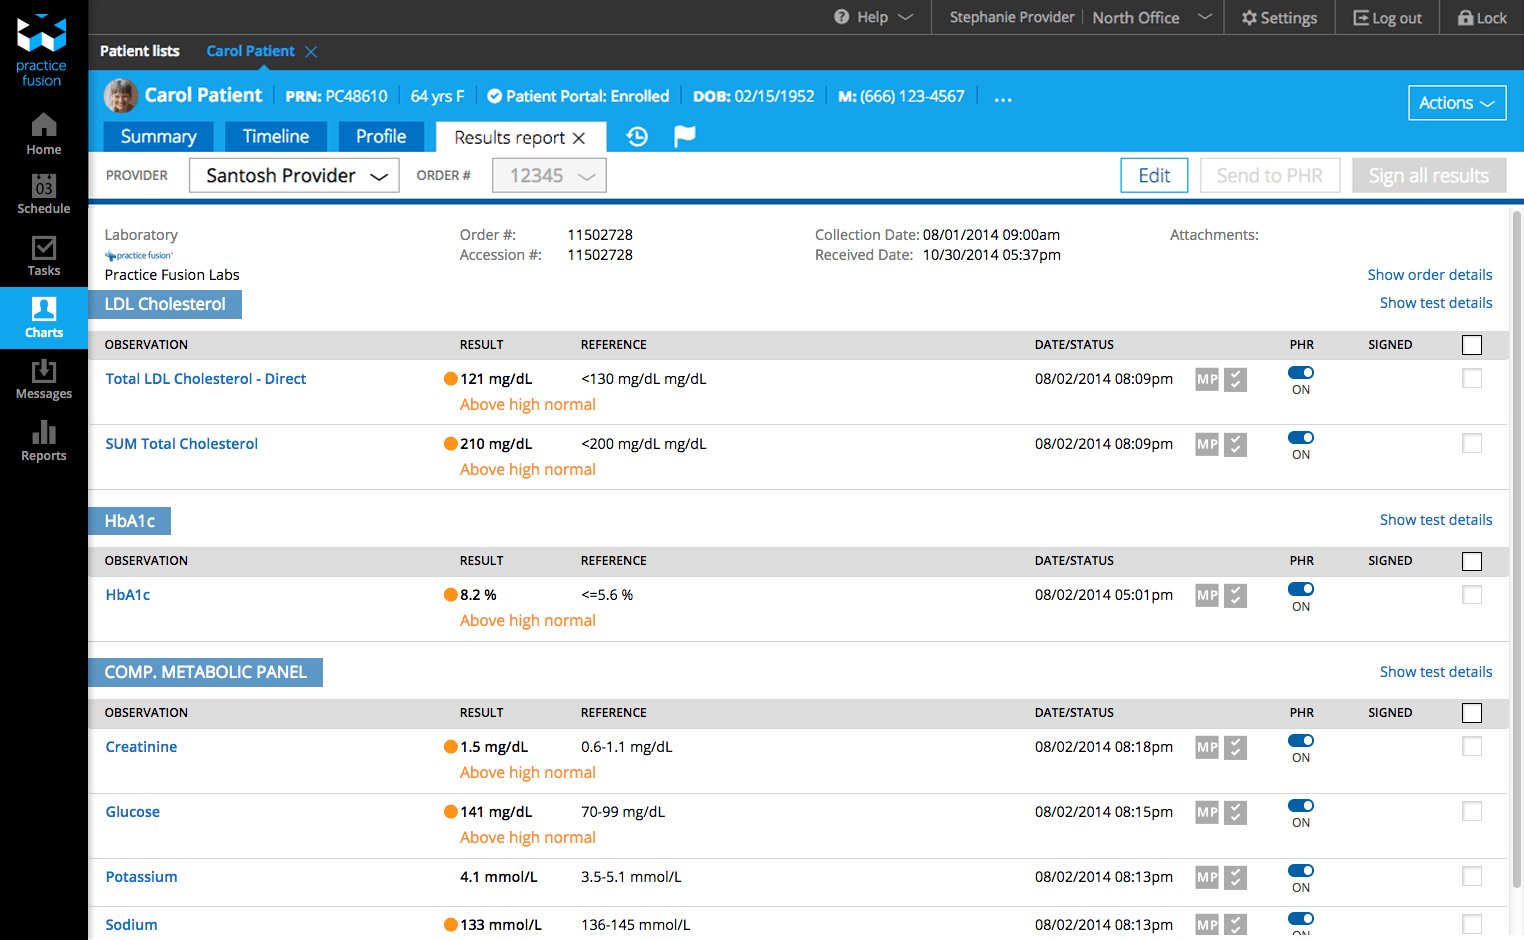Check the signed box for Glucose
This screenshot has height=940, width=1524.
(1472, 811)
